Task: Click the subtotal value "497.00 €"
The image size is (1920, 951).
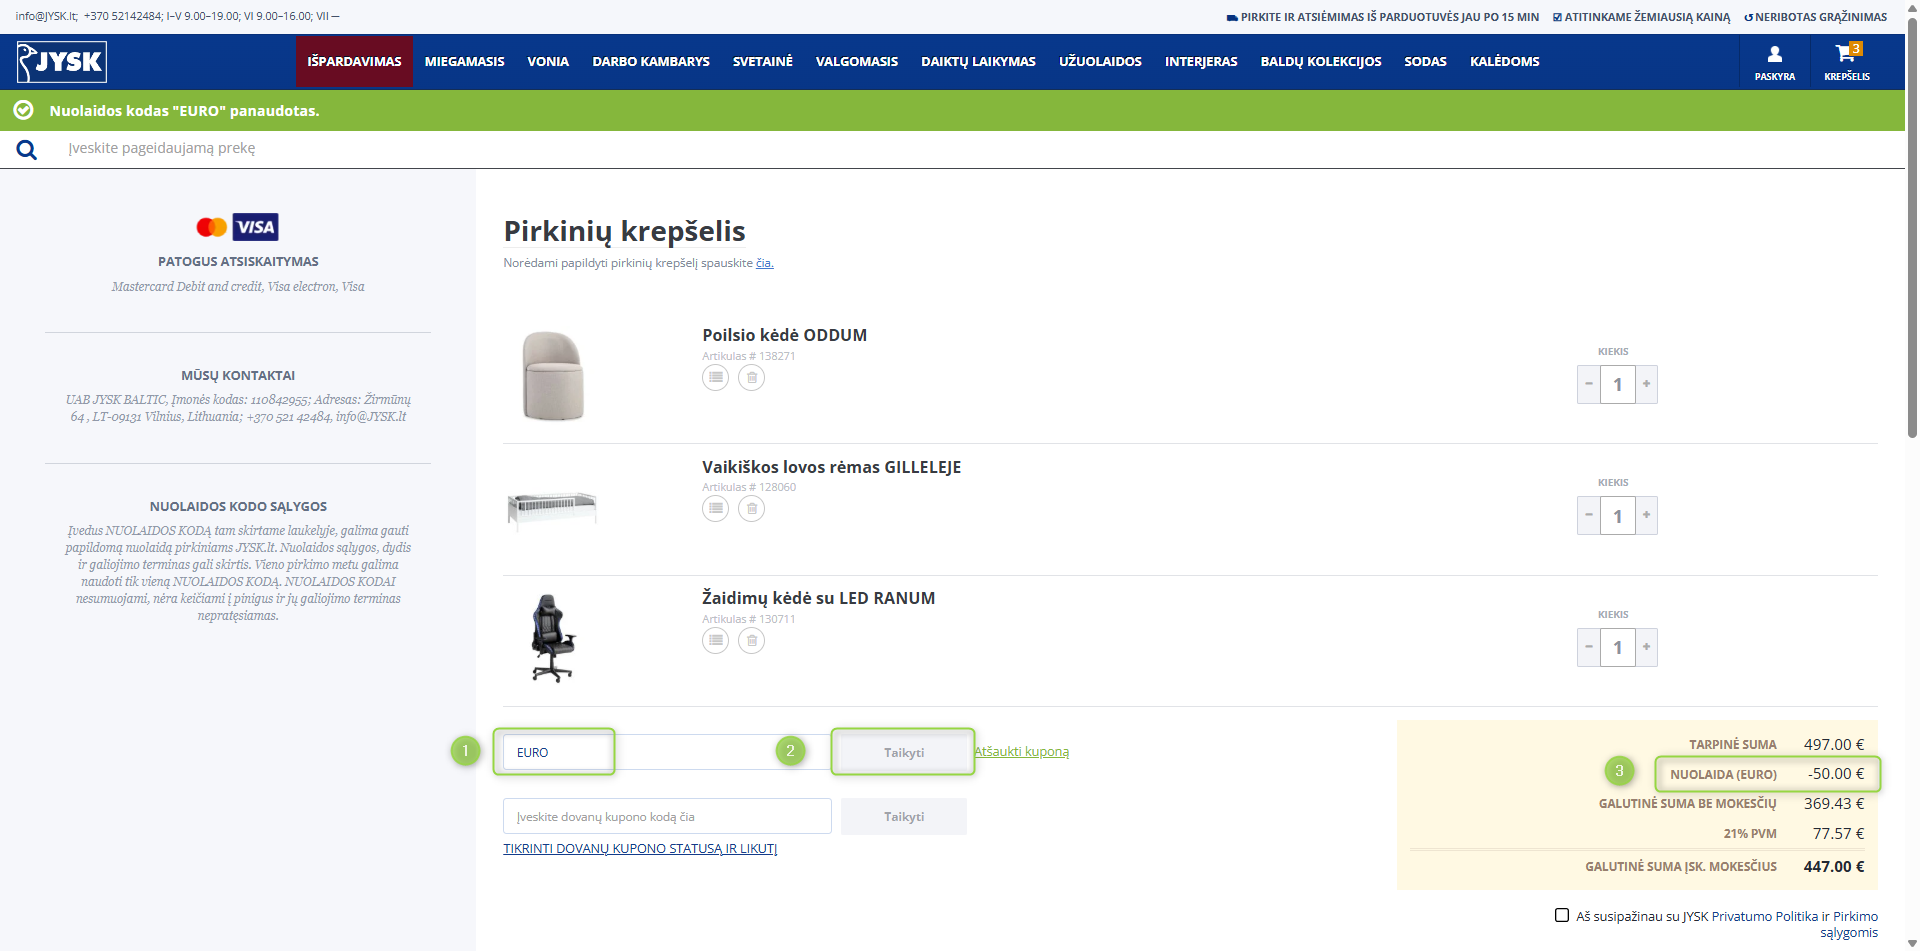Action: (x=1834, y=744)
